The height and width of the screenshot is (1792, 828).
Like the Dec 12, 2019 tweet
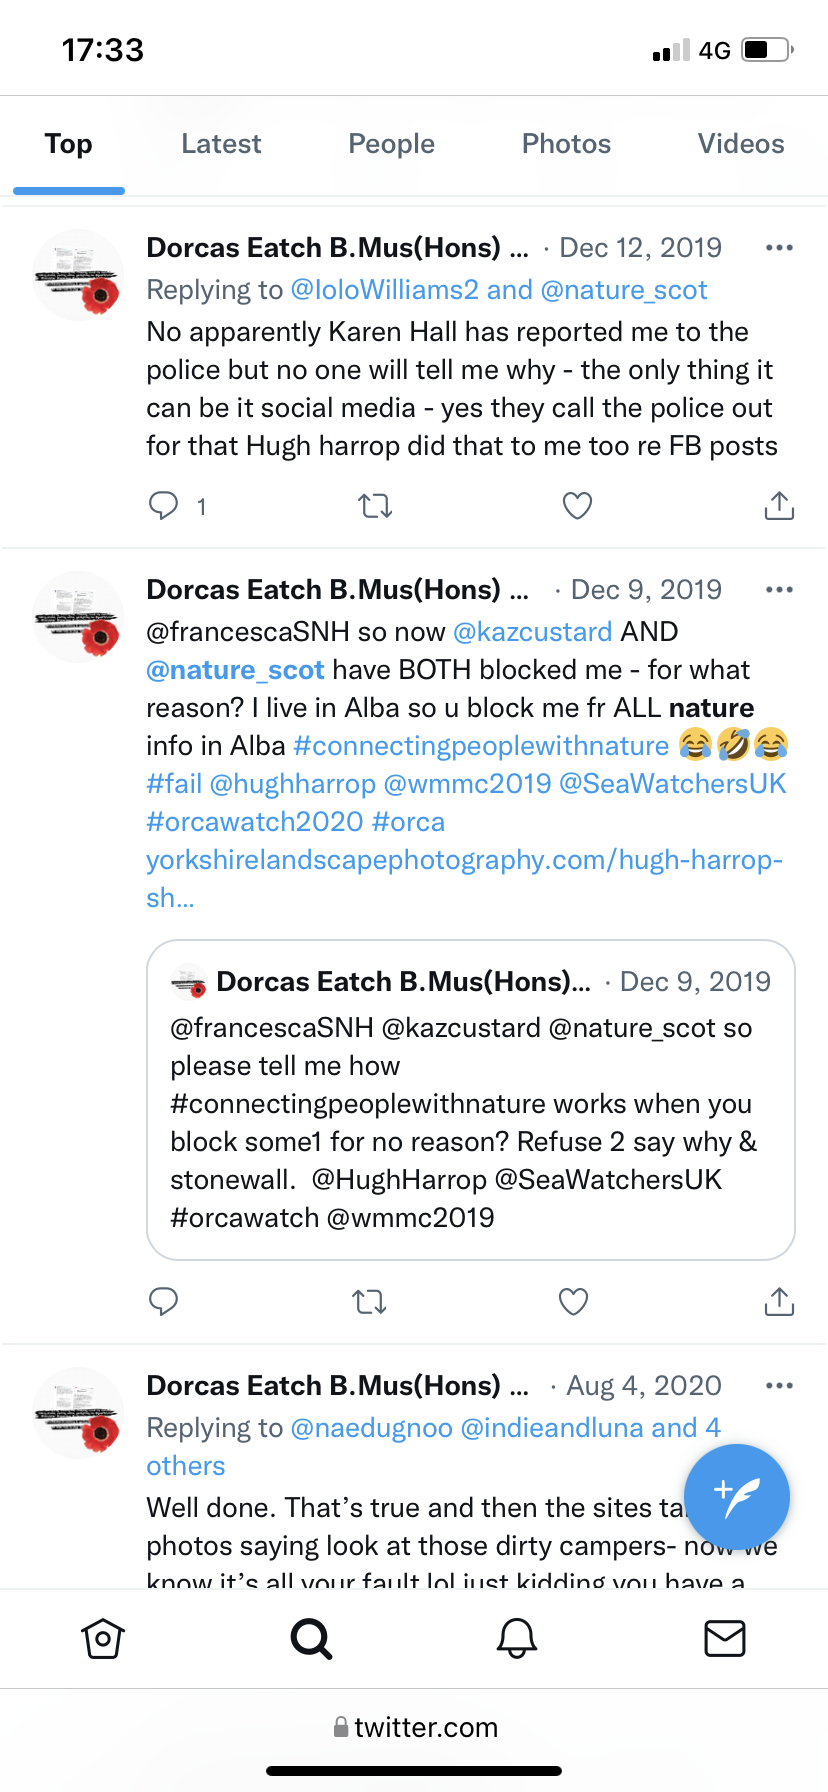pos(577,506)
